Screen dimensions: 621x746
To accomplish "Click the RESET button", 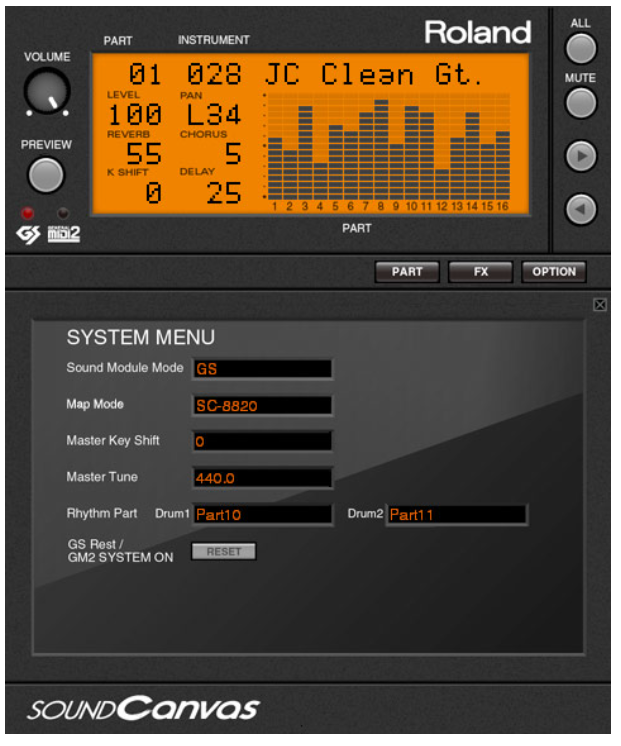I will pos(224,551).
